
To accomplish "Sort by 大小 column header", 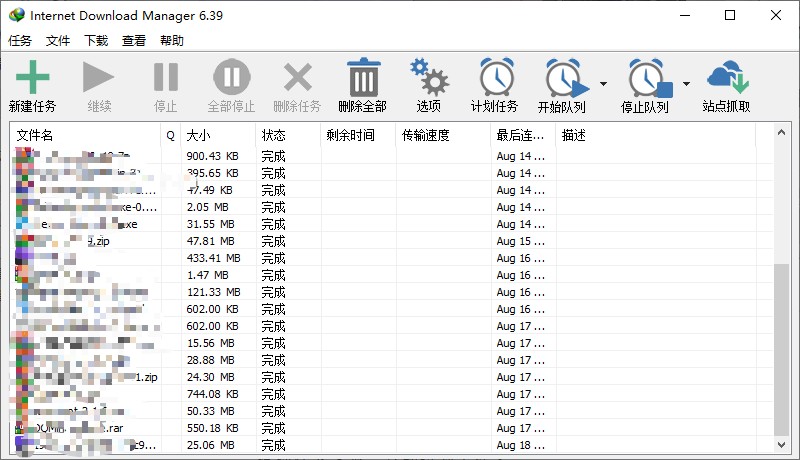I will pyautogui.click(x=218, y=135).
